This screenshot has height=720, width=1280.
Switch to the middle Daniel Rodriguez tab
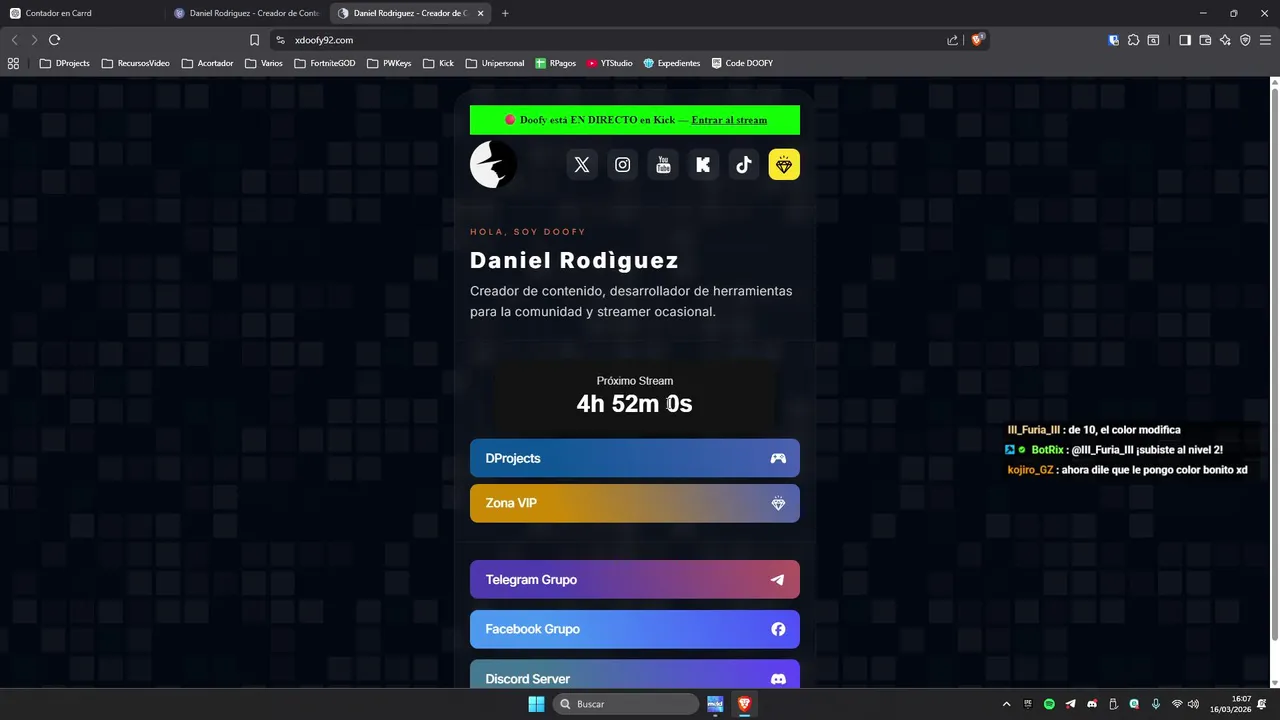246,13
